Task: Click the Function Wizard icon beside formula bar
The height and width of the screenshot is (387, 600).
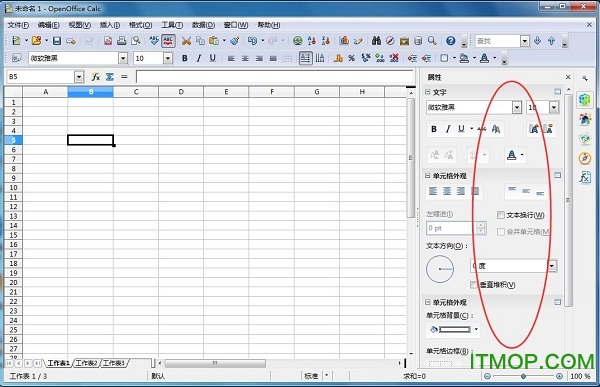Action: 95,77
